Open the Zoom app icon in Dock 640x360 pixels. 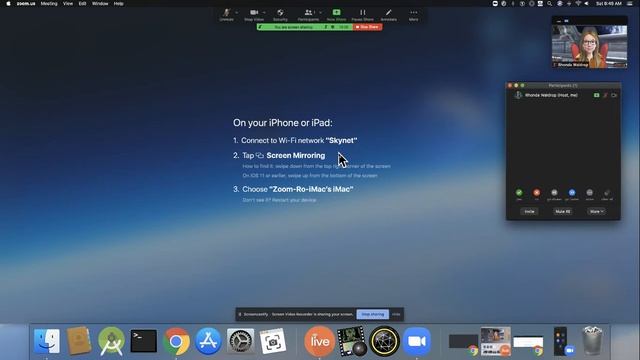(x=417, y=341)
